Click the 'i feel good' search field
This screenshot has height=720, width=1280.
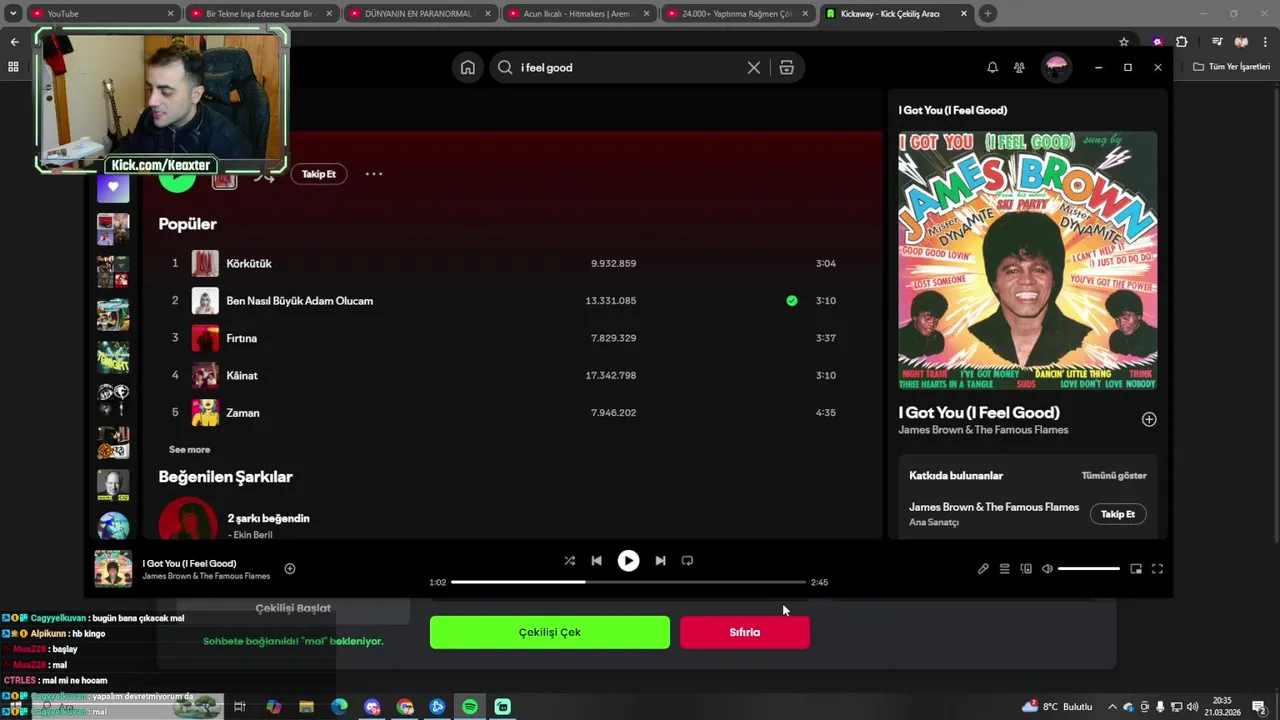628,67
